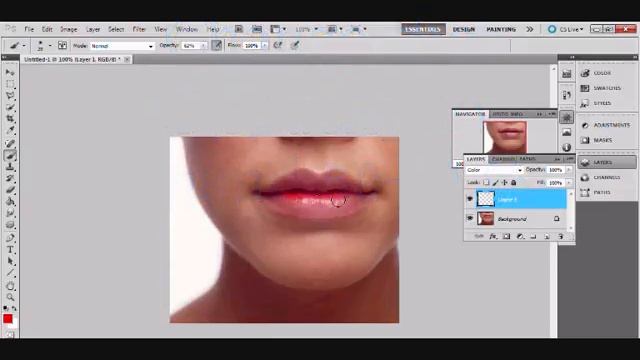The height and width of the screenshot is (360, 640).
Task: Select the Hand tool
Action: pos(10,286)
